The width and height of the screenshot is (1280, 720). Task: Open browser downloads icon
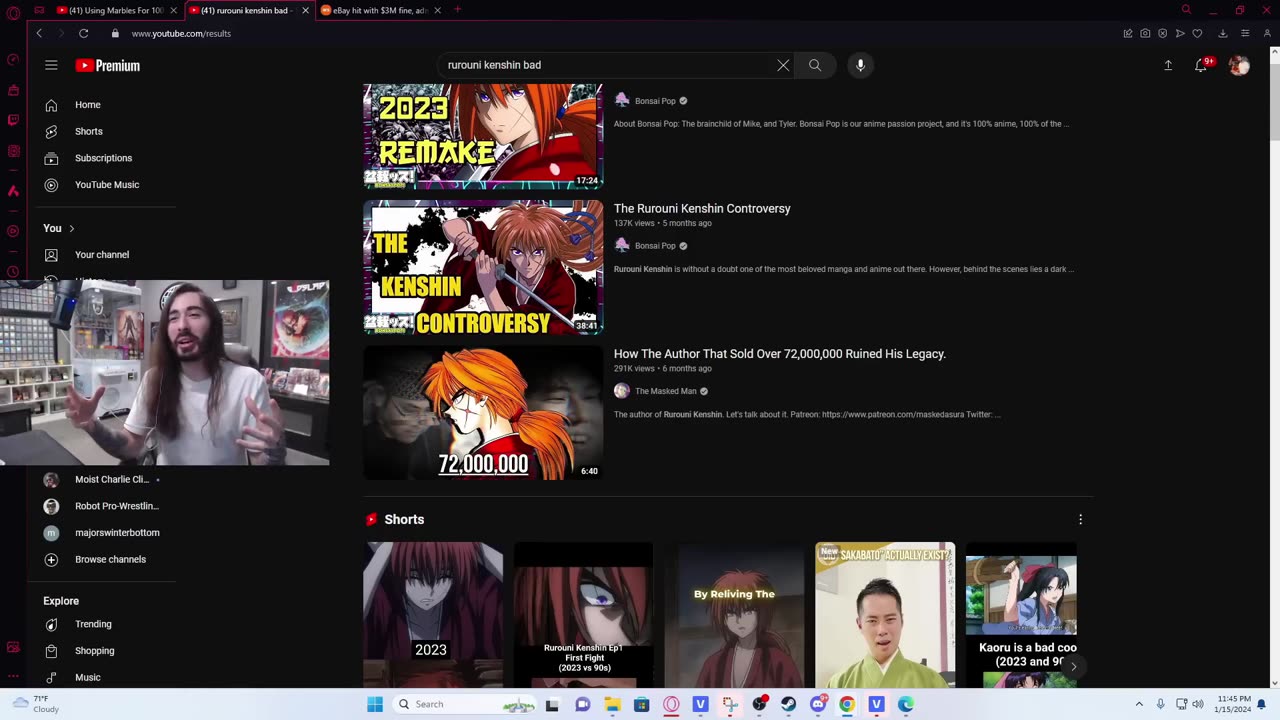coord(1222,33)
